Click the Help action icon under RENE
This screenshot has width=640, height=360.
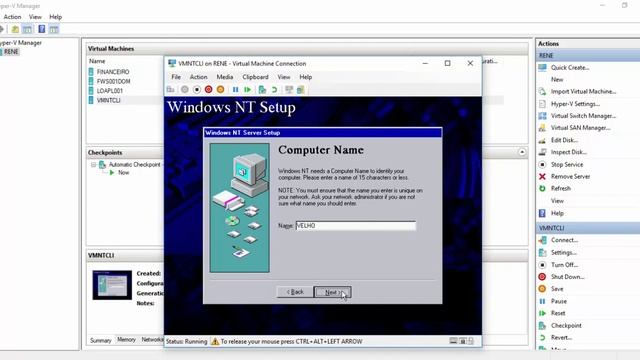(x=542, y=213)
